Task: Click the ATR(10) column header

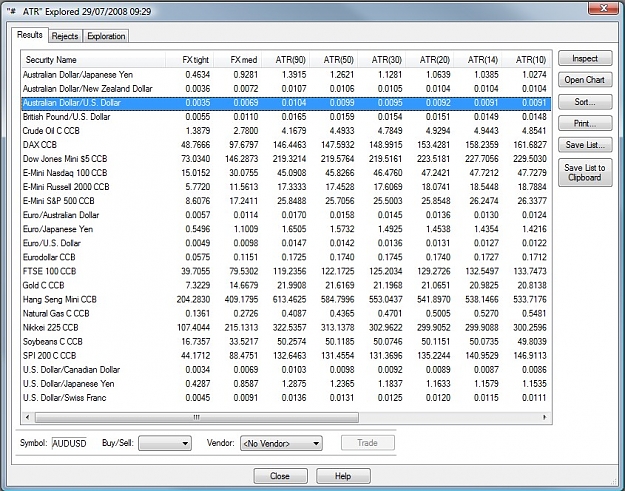Action: 527,60
